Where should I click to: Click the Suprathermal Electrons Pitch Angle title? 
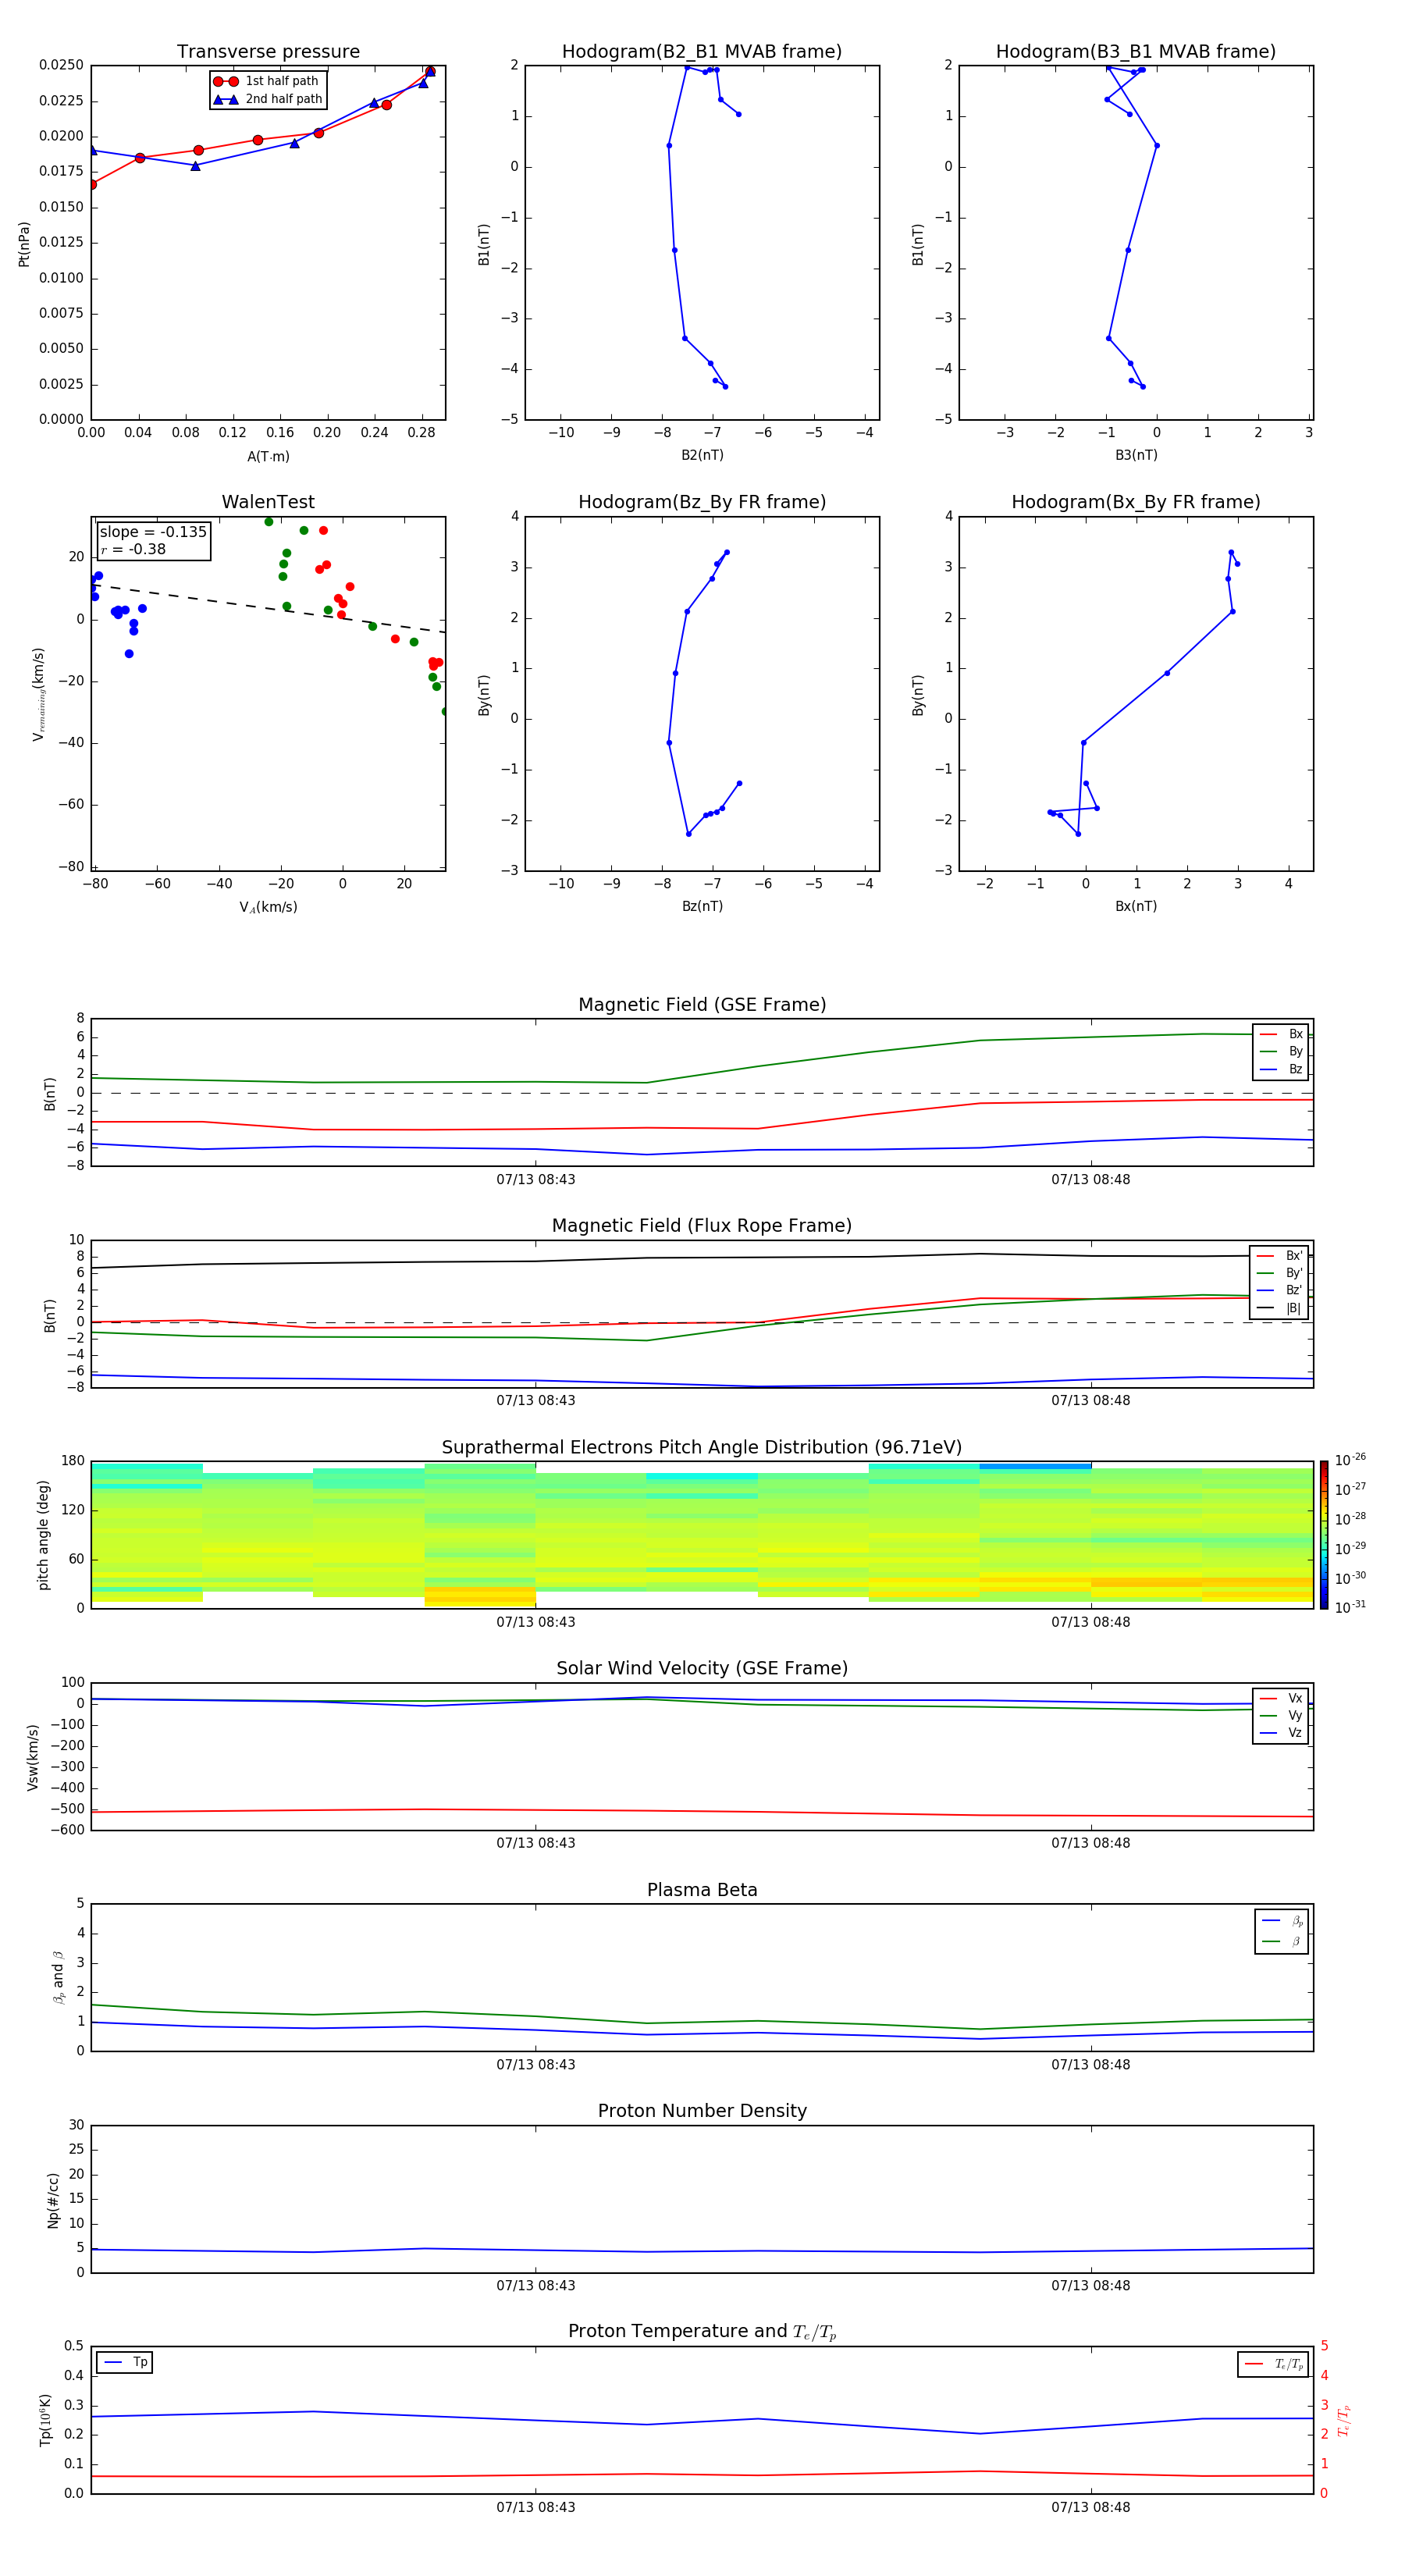pyautogui.click(x=702, y=1448)
